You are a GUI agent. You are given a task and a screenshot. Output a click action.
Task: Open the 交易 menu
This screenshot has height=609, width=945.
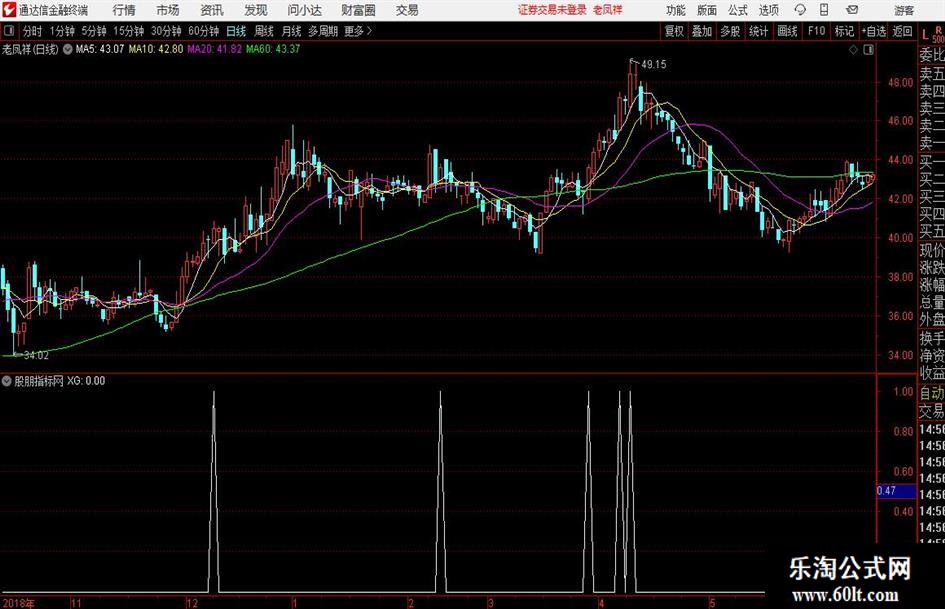[407, 10]
